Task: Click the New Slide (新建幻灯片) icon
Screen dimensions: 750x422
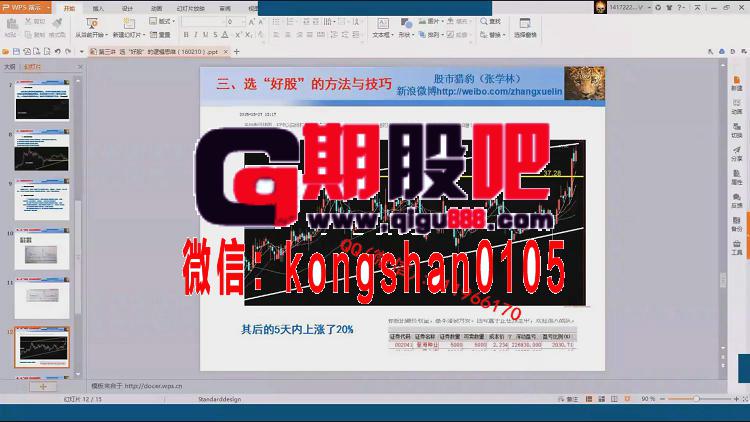Action: click(129, 23)
